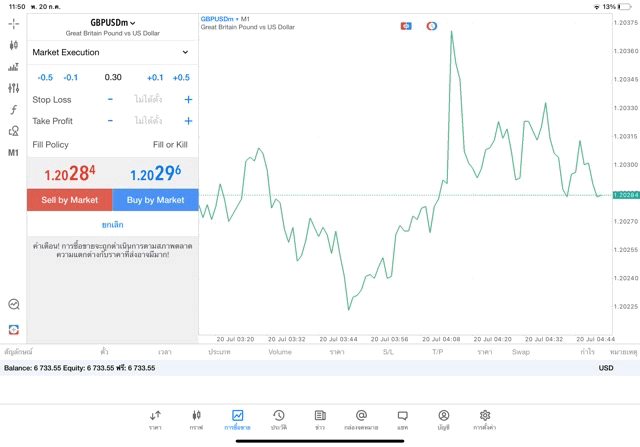The width and height of the screenshot is (640, 447).
Task: Expand the Market Execution order type dropdown
Action: coord(112,52)
